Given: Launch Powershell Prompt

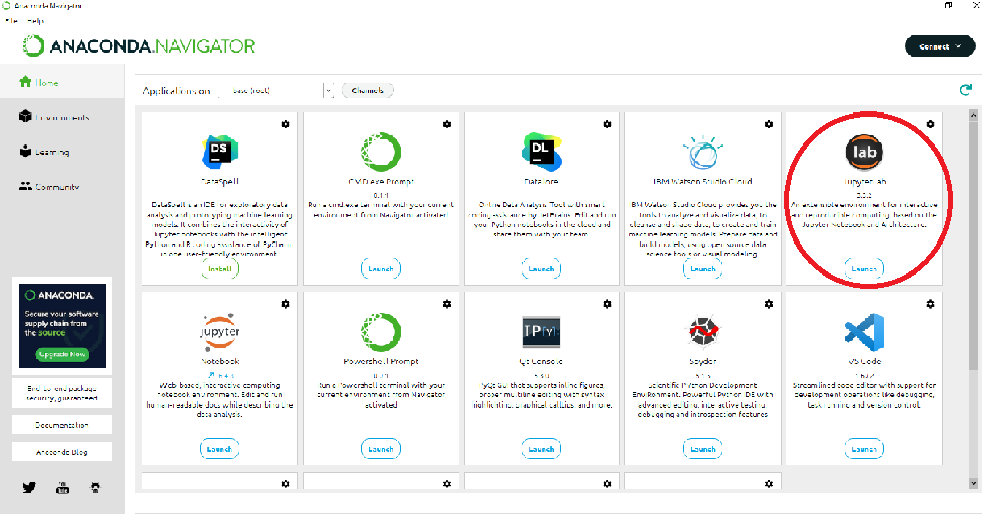Looking at the screenshot, I should click(x=381, y=449).
